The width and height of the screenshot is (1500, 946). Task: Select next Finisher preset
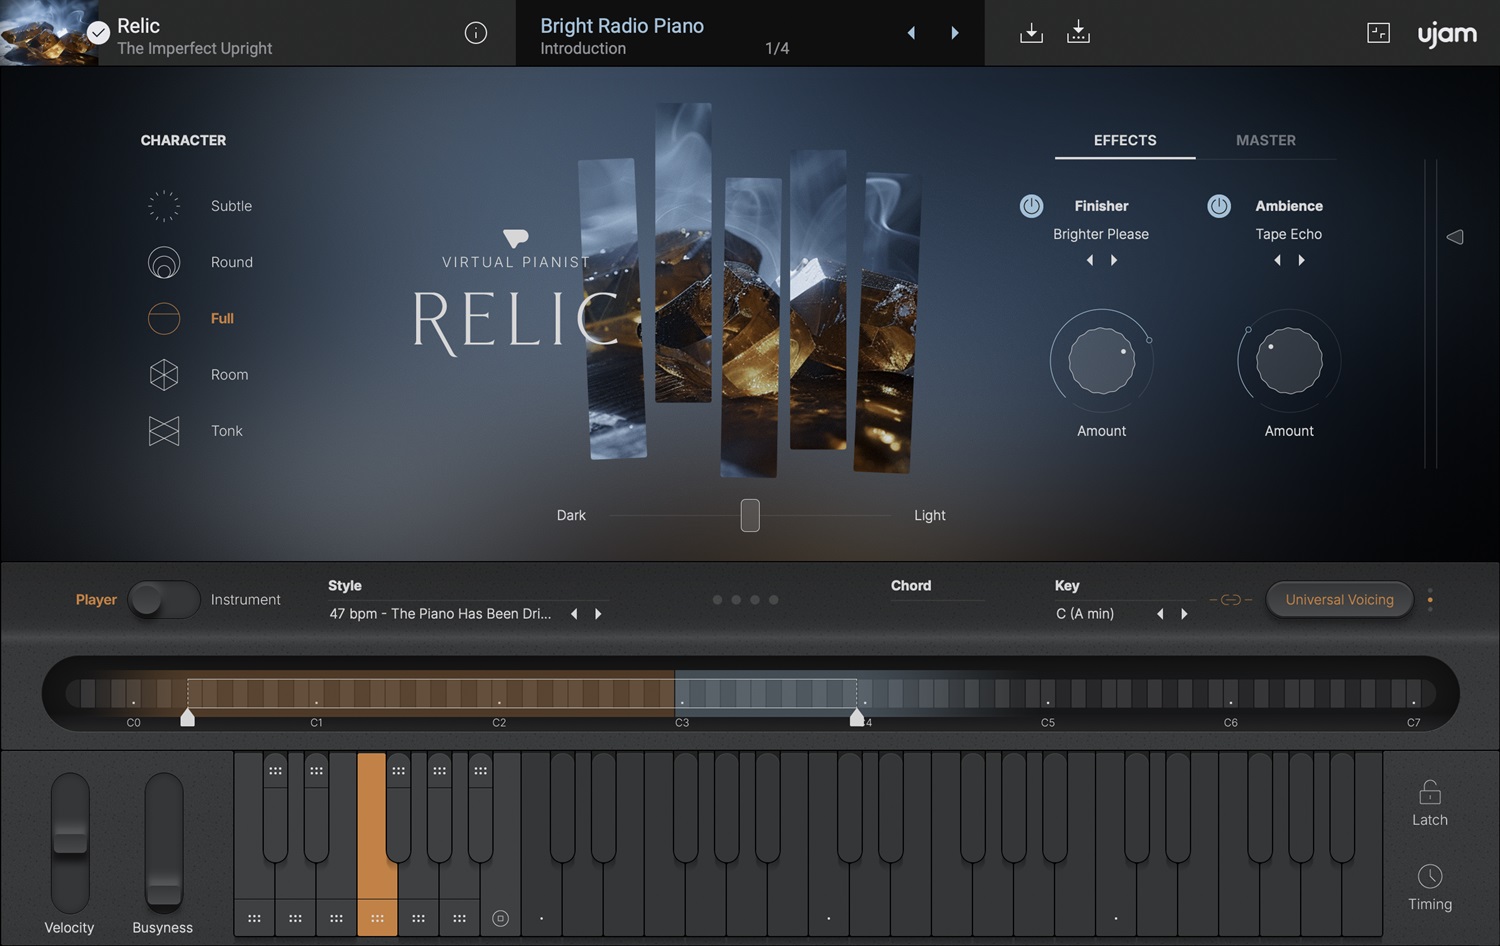[x=1114, y=260]
